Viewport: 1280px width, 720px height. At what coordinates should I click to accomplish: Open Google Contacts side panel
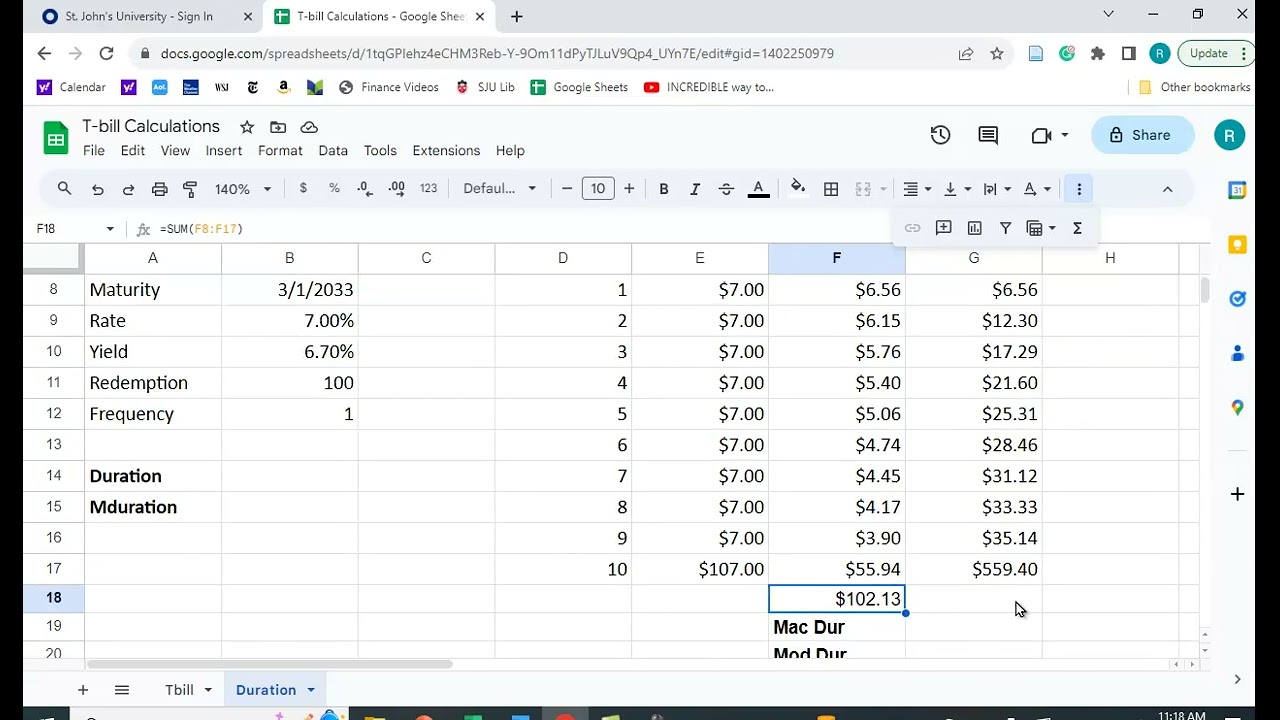(x=1237, y=353)
